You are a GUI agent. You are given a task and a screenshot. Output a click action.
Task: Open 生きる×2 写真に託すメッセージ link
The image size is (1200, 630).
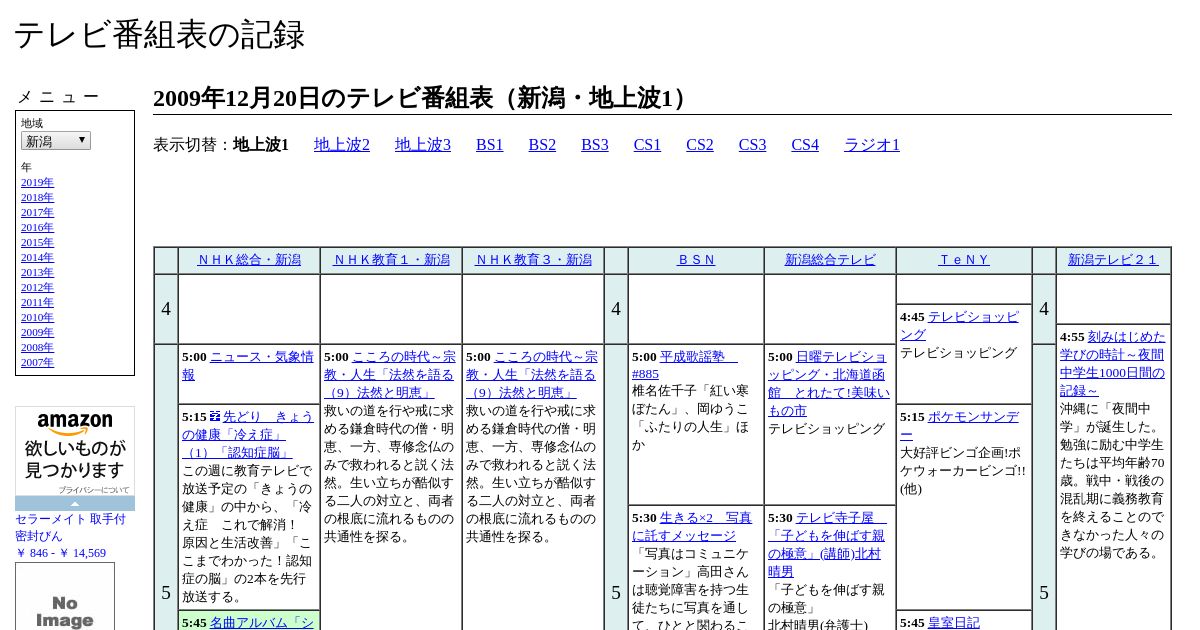coord(692,527)
